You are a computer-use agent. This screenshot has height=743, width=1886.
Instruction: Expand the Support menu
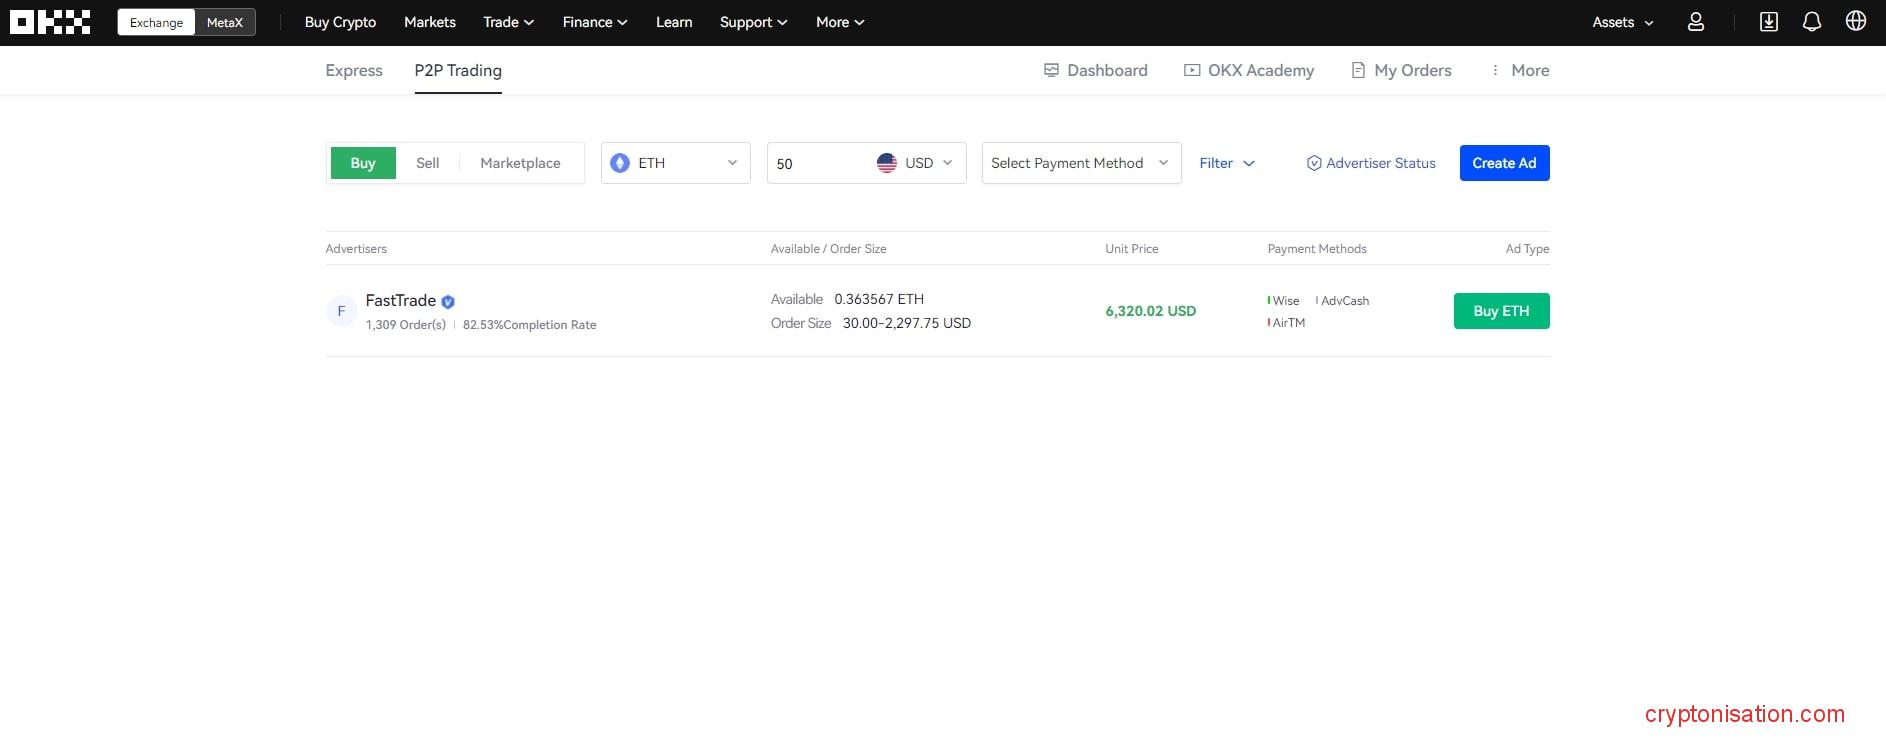[x=753, y=22]
